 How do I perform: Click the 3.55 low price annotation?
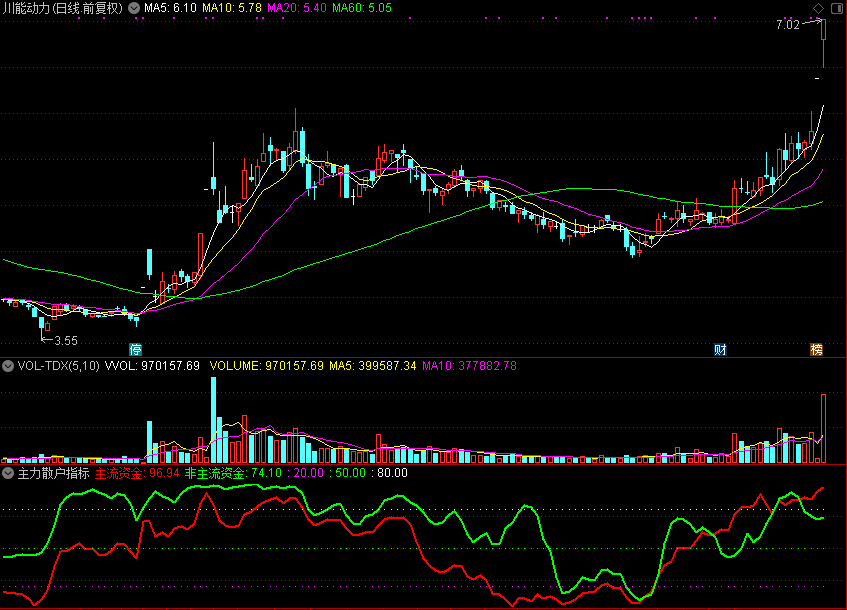[66, 341]
